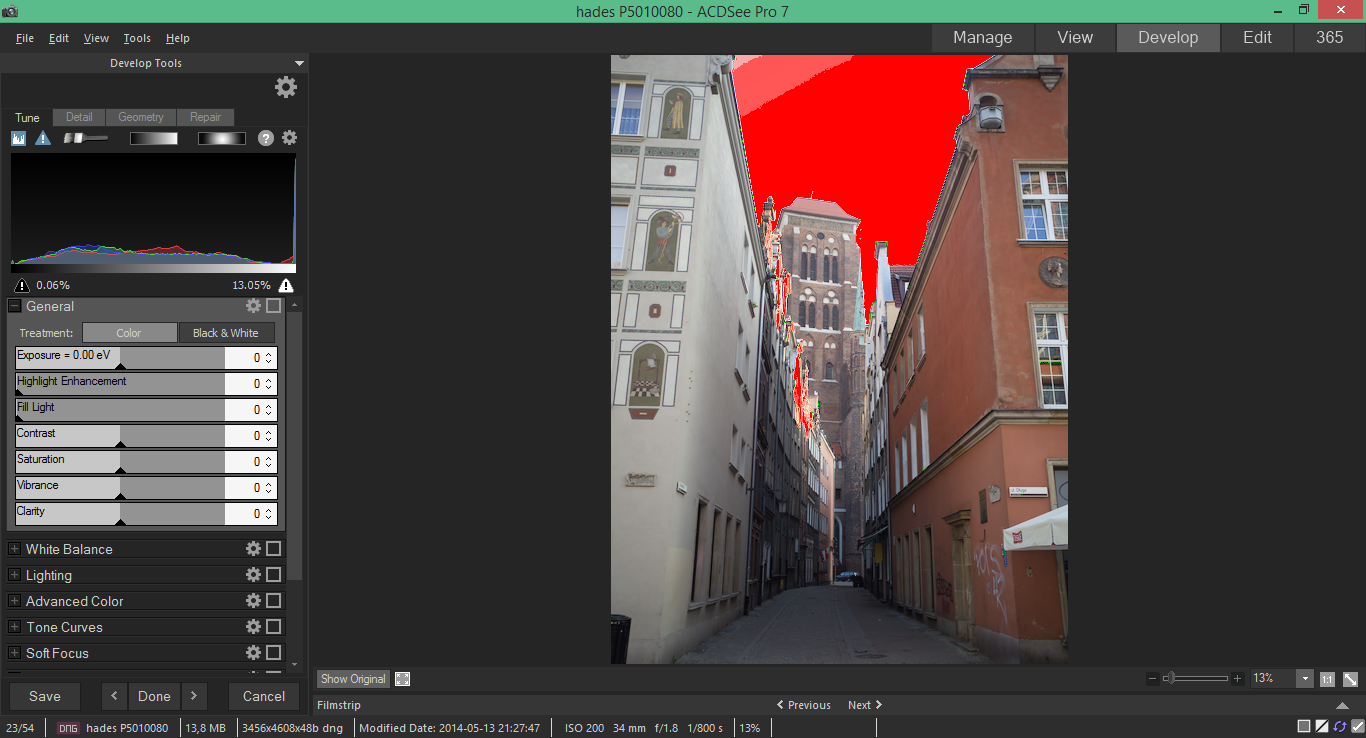Screen dimensions: 1366x738
Task: Open the Tools menu
Action: (x=137, y=38)
